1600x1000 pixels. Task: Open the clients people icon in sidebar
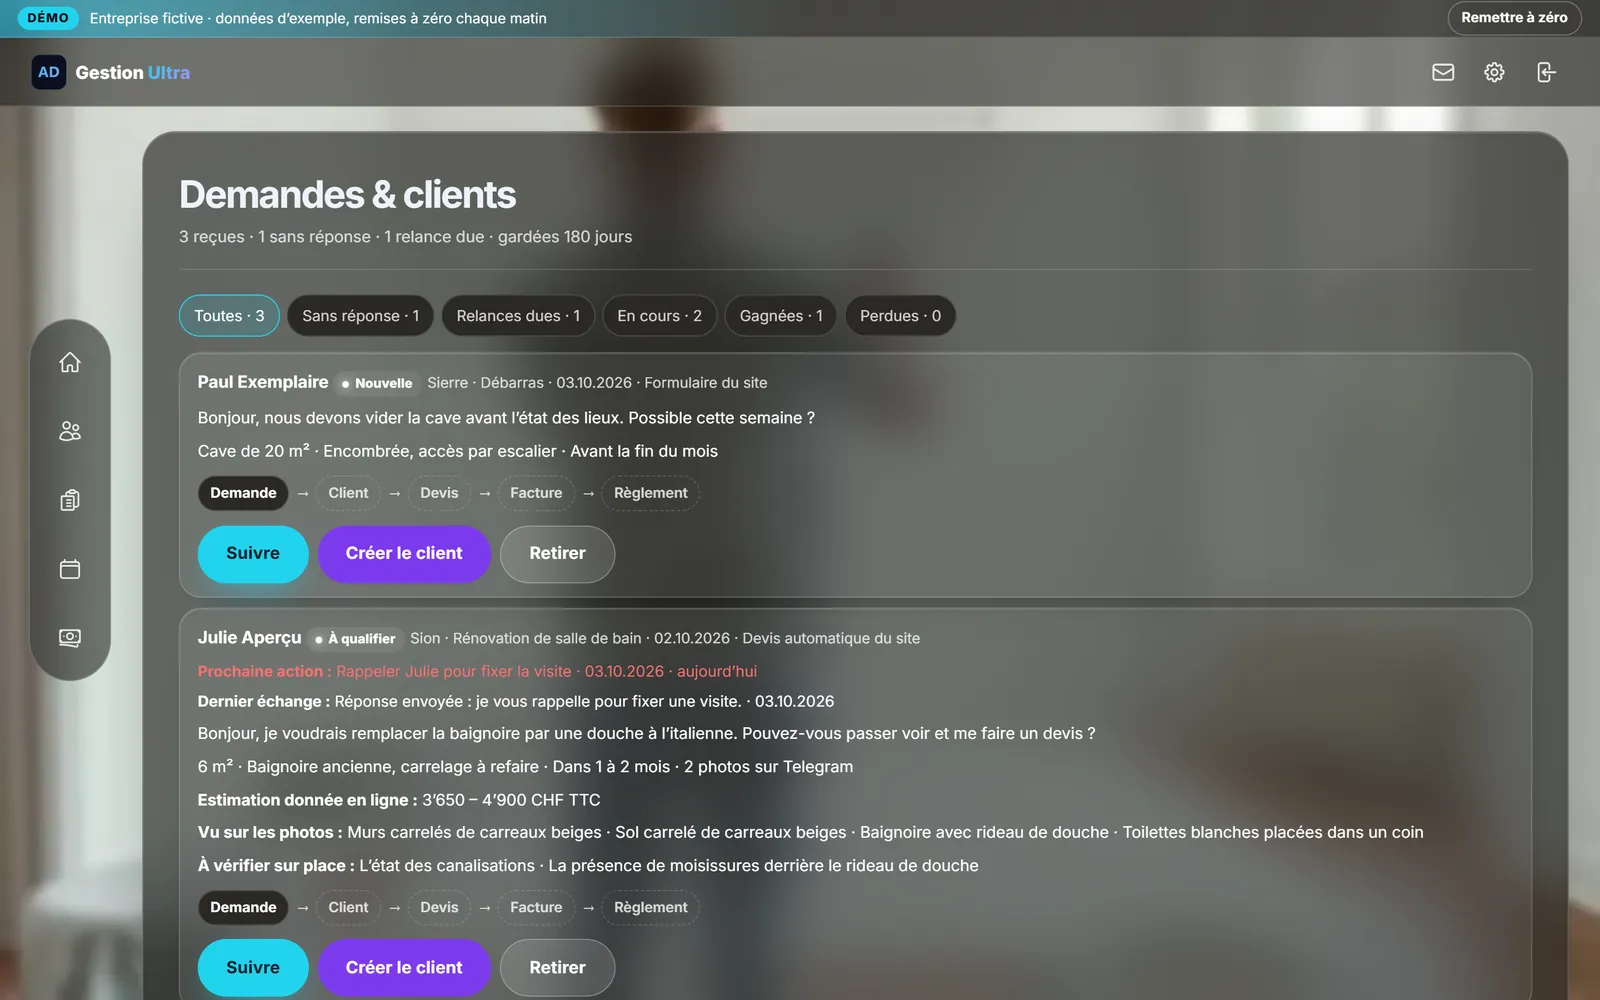70,431
